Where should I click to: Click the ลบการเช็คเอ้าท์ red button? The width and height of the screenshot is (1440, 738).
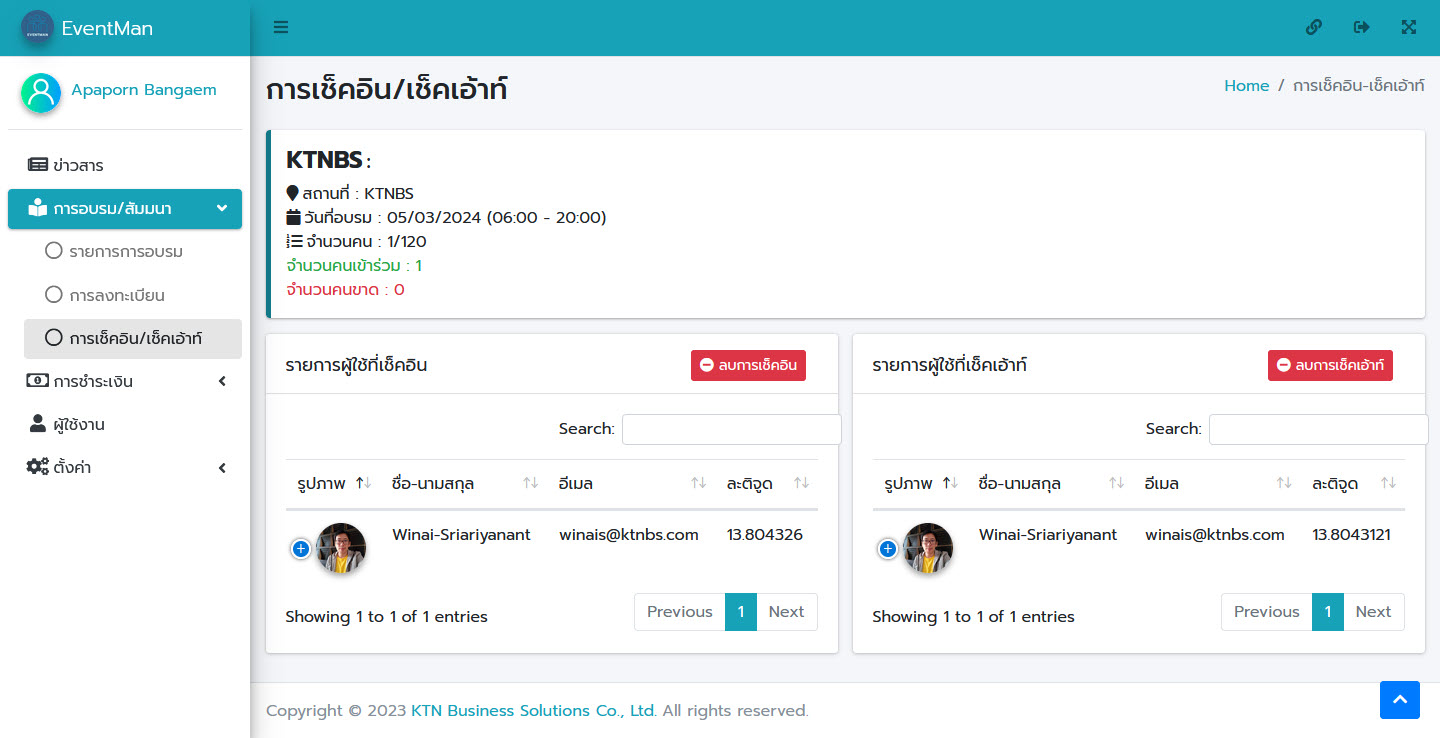coord(1330,366)
